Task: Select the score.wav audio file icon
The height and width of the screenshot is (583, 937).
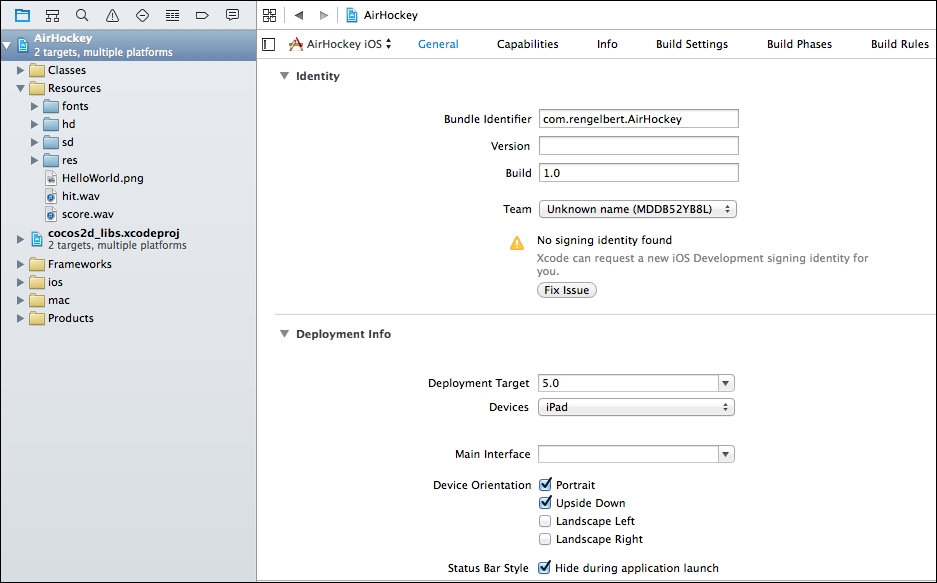Action: [x=51, y=214]
